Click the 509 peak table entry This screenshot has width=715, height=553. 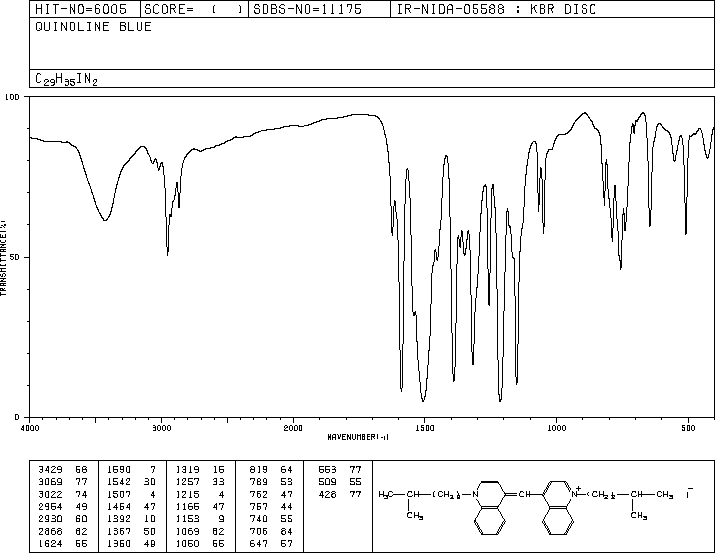340,482
